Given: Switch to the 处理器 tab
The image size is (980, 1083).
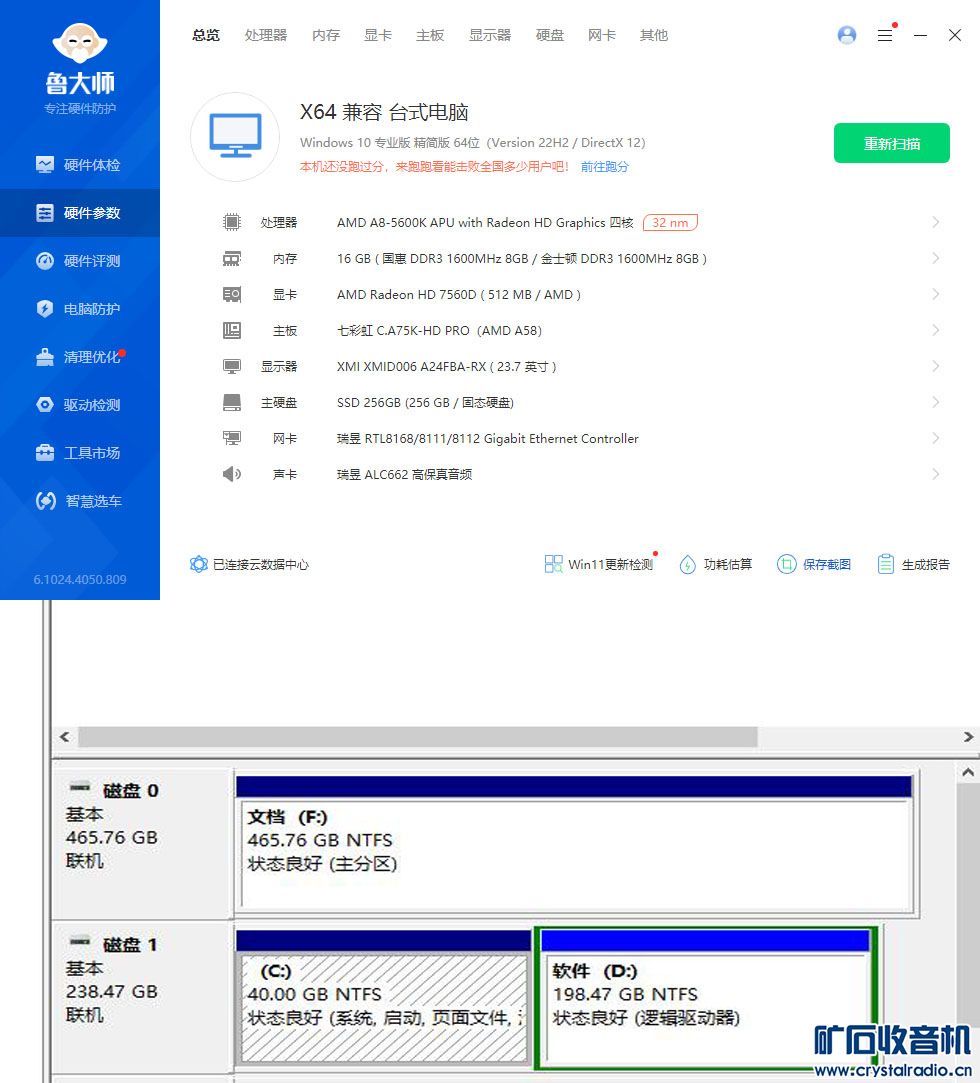Looking at the screenshot, I should tap(266, 35).
